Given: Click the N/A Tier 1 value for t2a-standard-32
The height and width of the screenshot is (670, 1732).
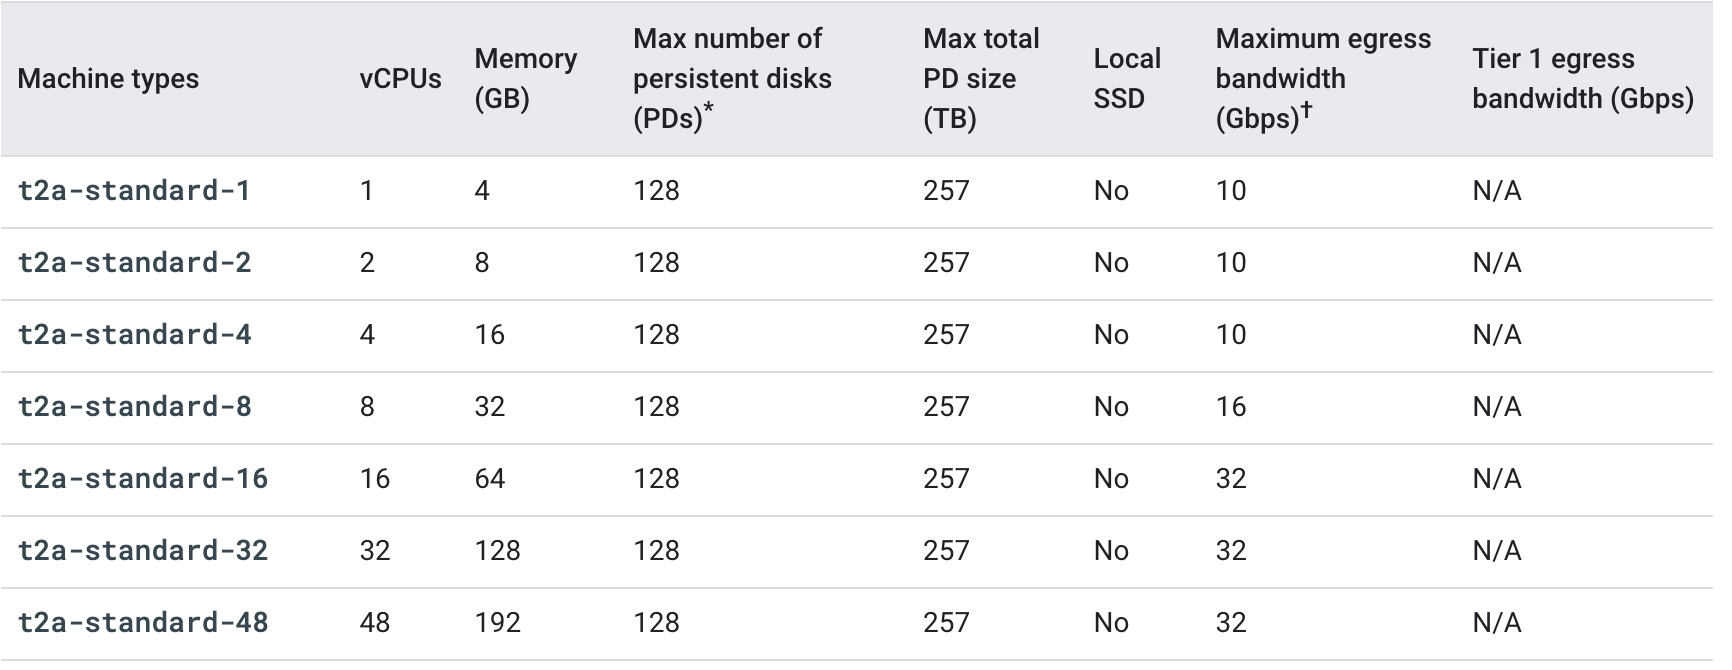Looking at the screenshot, I should 1496,551.
